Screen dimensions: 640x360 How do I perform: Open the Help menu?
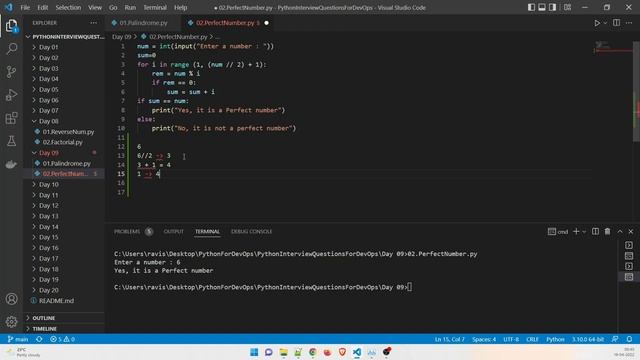180,7
